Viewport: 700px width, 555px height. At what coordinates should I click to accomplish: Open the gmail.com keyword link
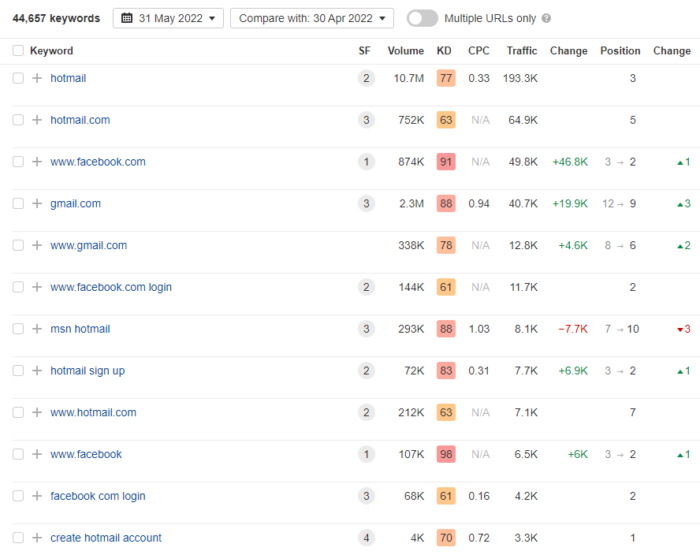75,204
